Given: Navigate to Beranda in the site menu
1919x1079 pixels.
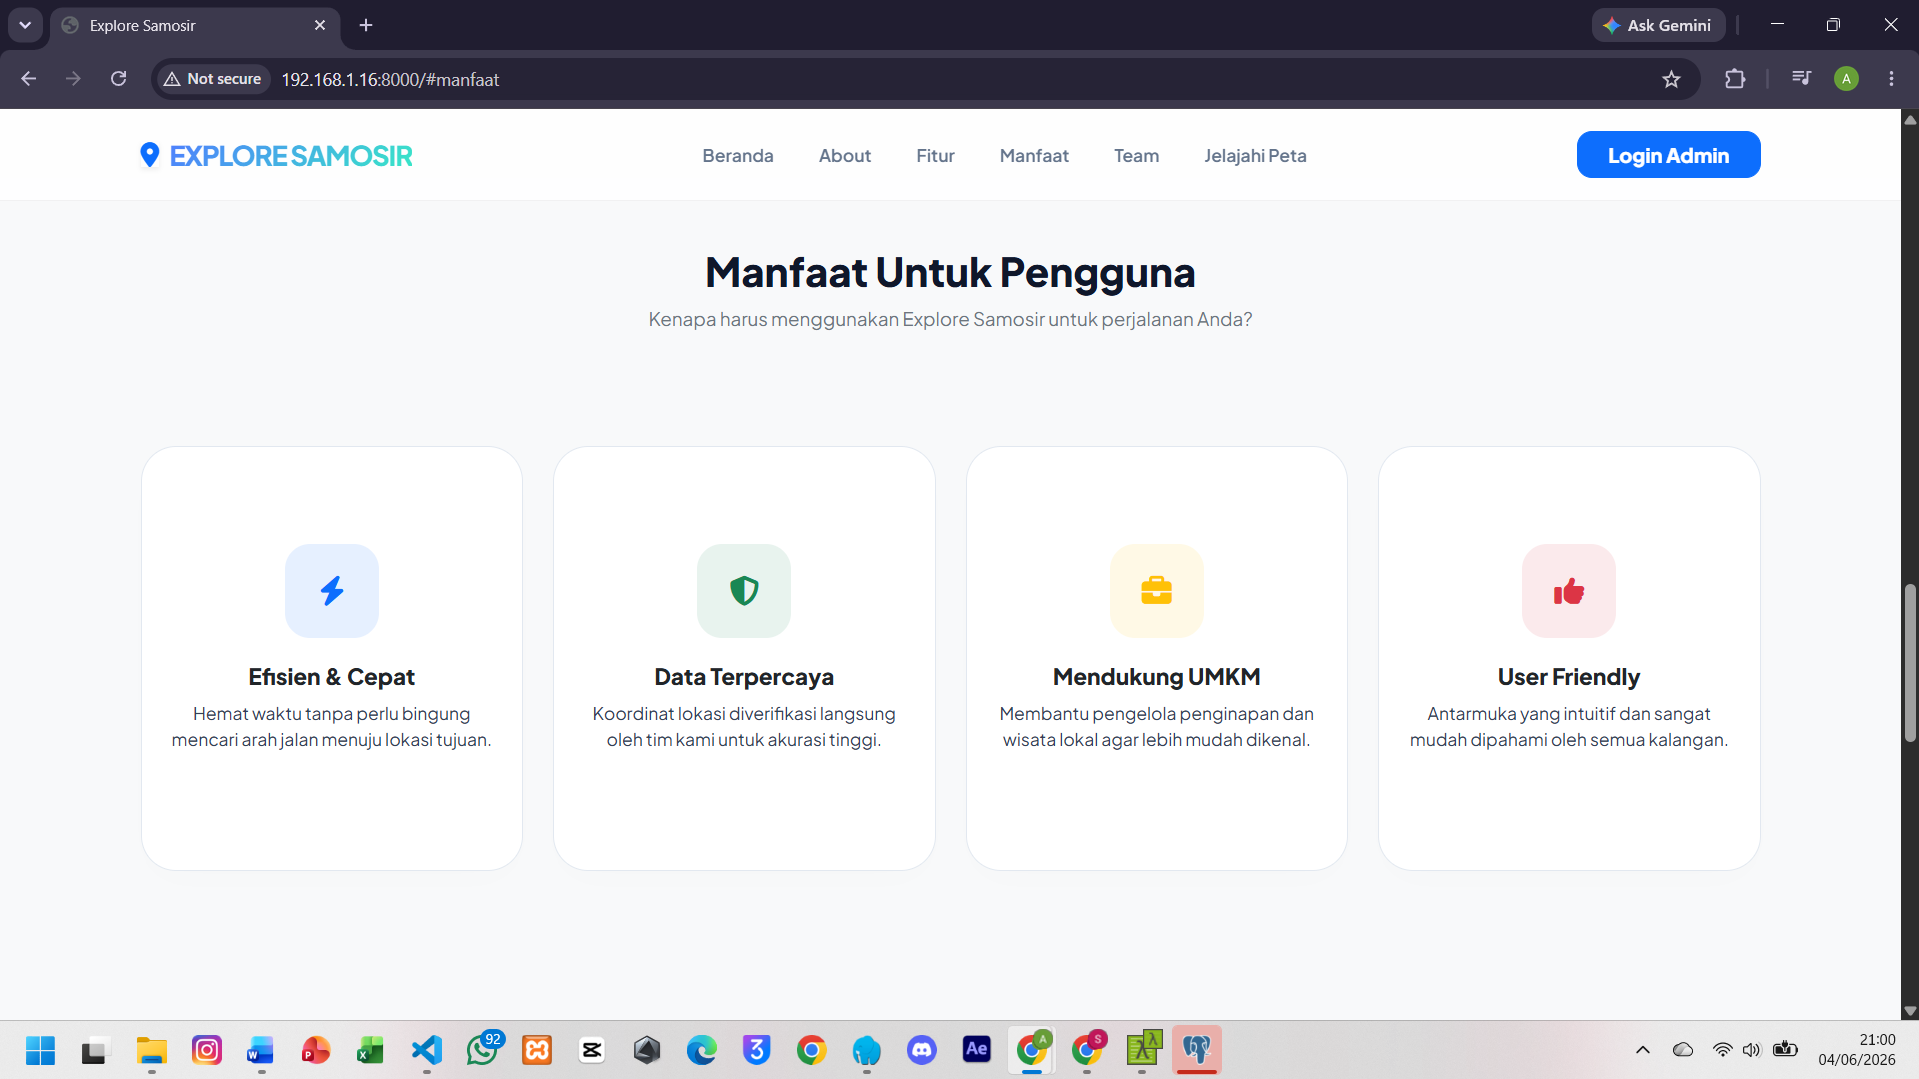Looking at the screenshot, I should [738, 155].
